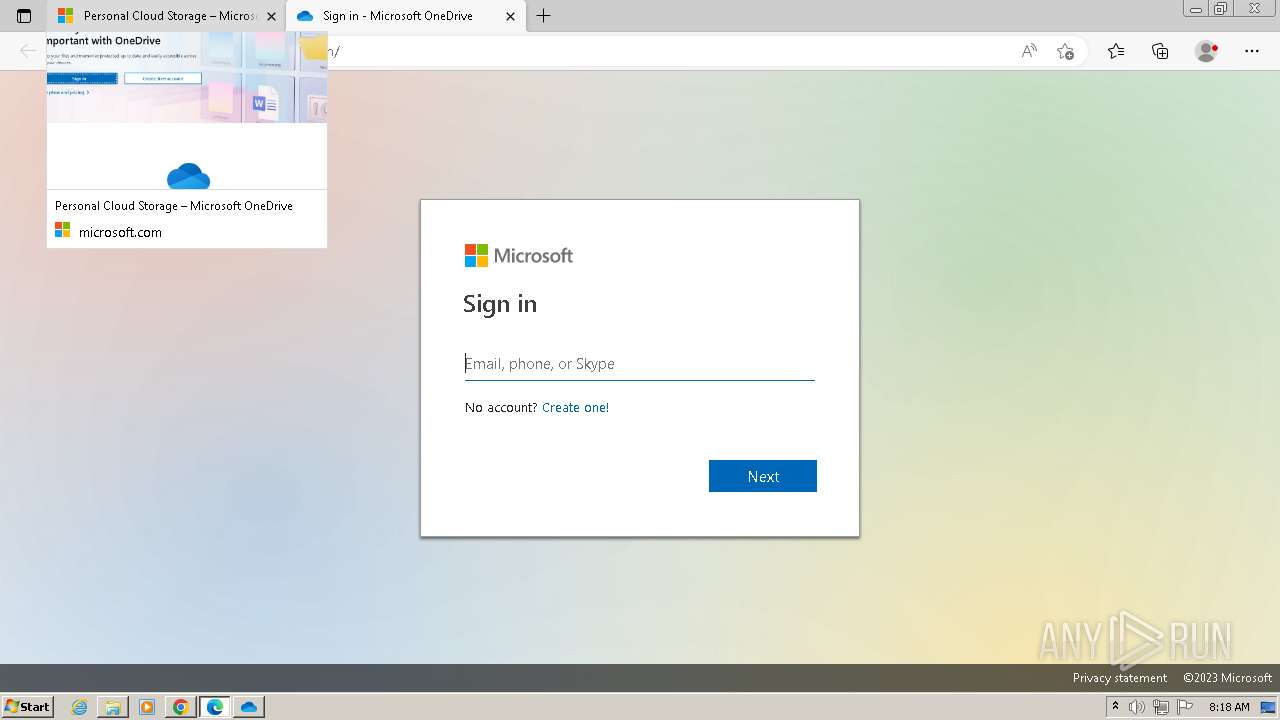Open the Collections icon
The height and width of the screenshot is (720, 1280).
pyautogui.click(x=1160, y=51)
